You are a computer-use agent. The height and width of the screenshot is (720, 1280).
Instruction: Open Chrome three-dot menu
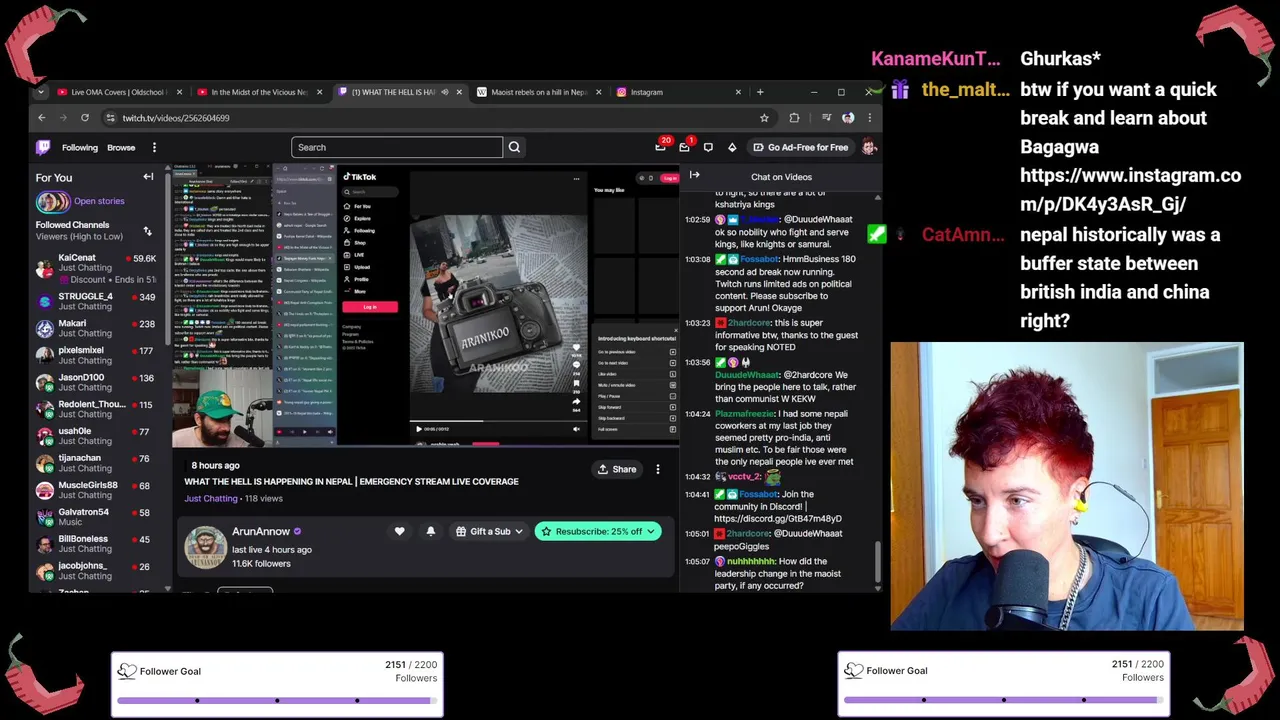pyautogui.click(x=869, y=117)
